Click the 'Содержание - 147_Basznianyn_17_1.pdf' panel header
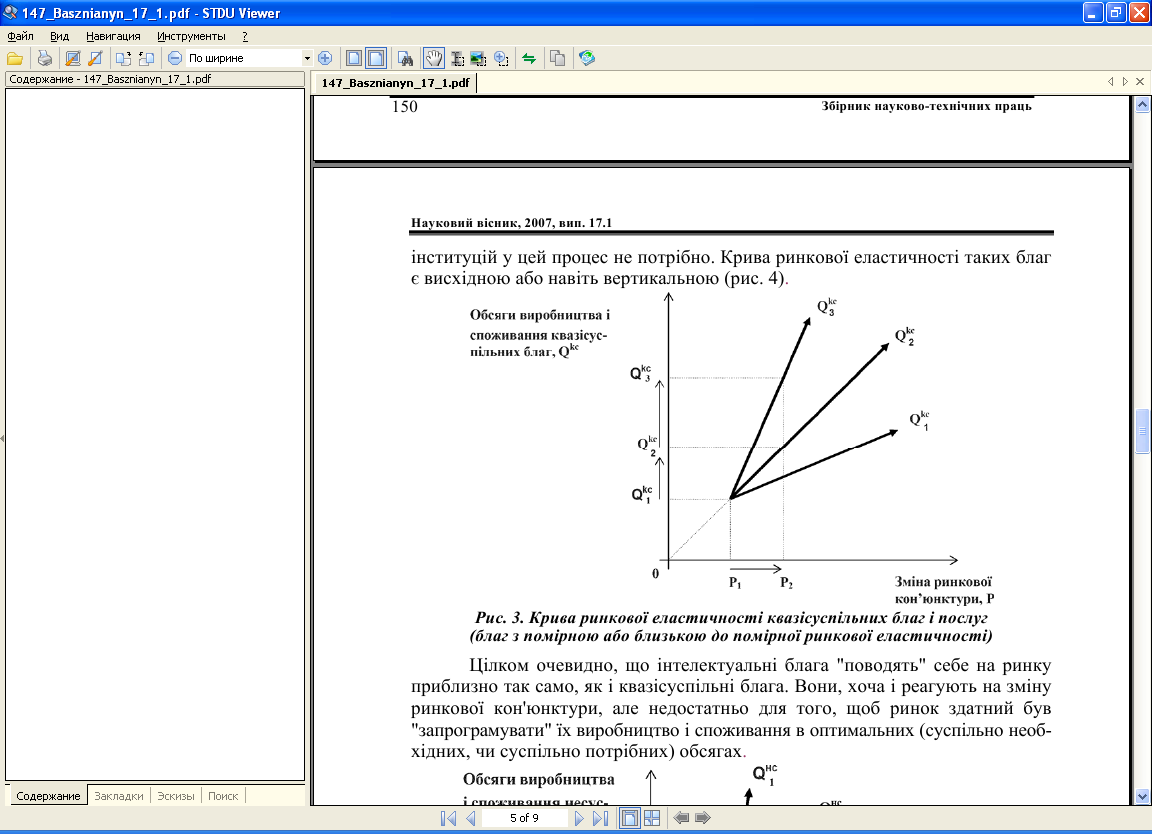The width and height of the screenshot is (1152, 834). tap(154, 79)
